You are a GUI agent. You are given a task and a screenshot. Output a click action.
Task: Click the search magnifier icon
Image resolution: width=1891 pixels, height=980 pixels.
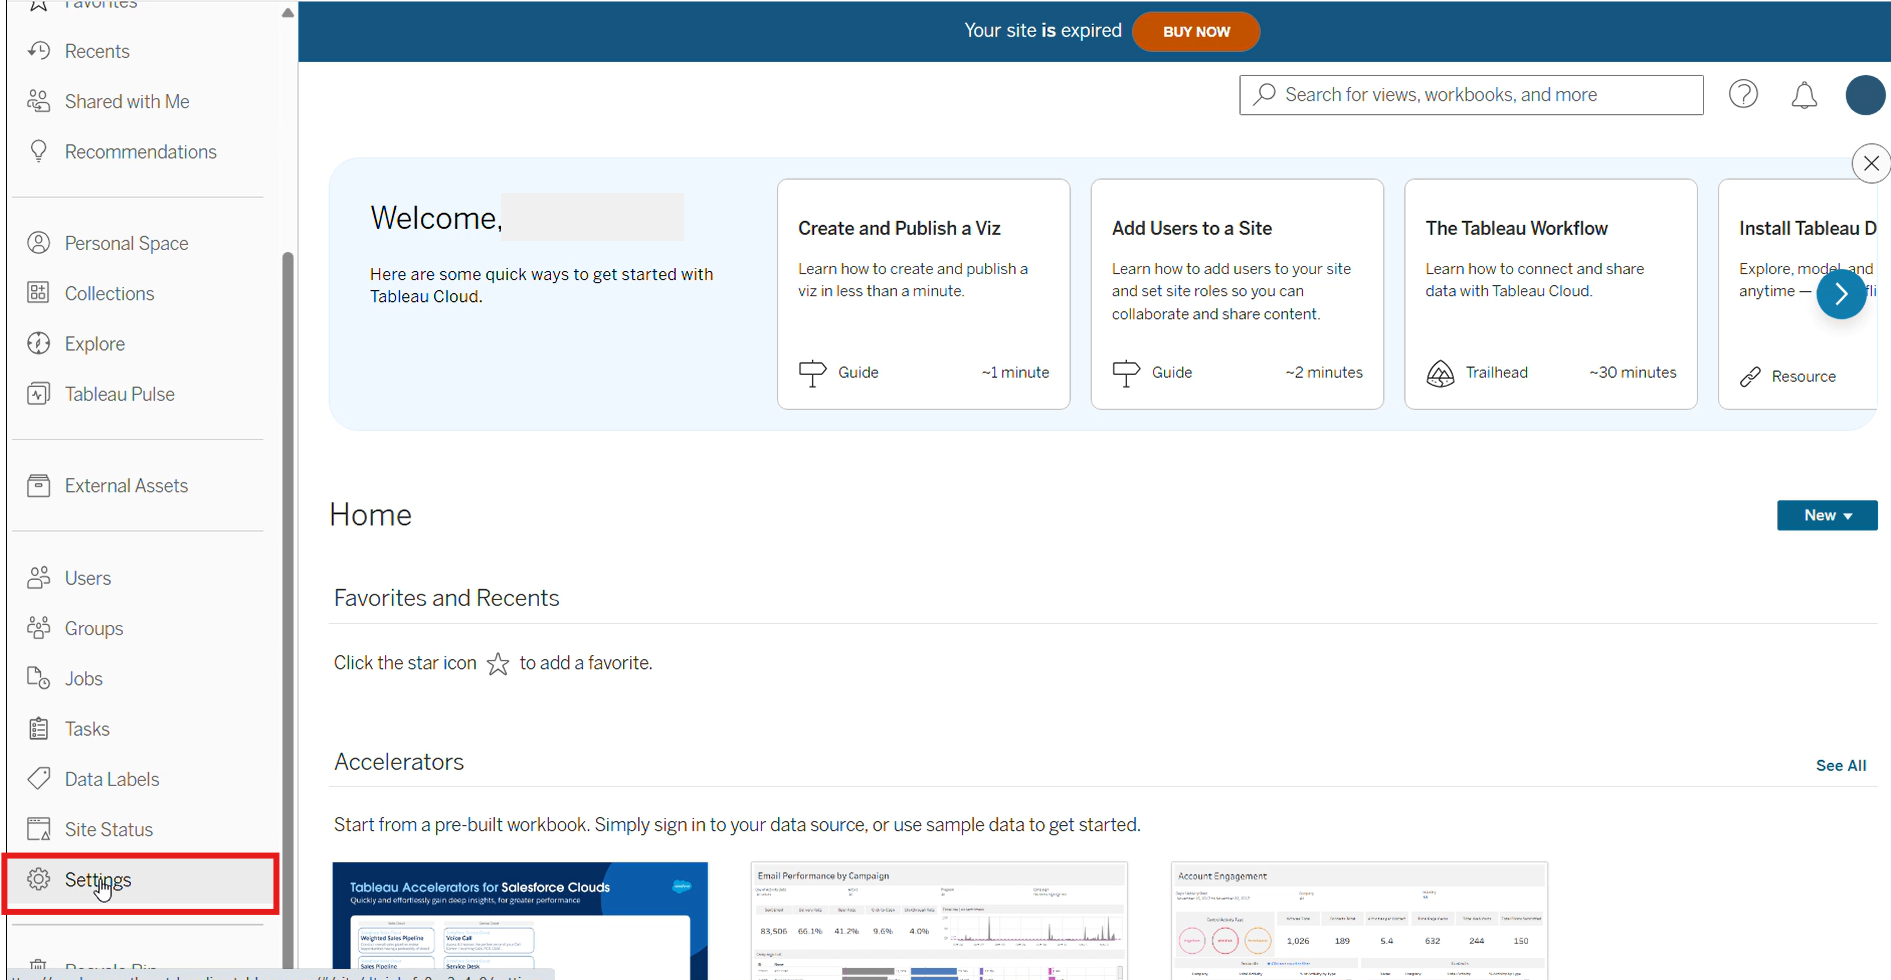coord(1264,94)
